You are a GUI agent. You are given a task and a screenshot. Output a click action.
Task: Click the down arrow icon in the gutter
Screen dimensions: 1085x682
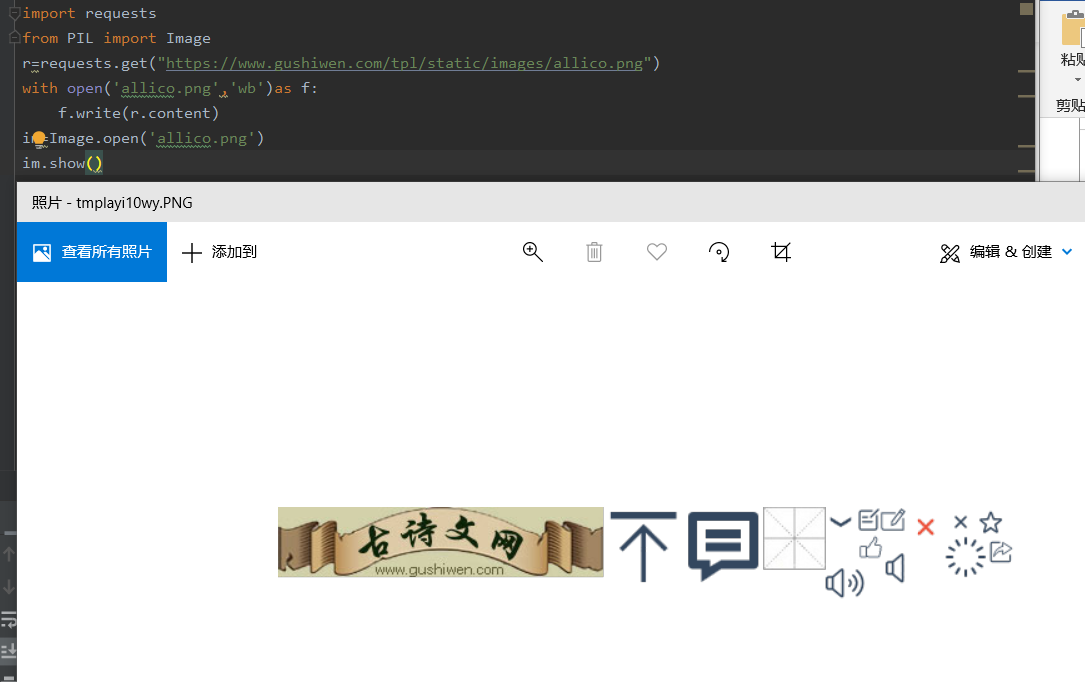(9, 587)
